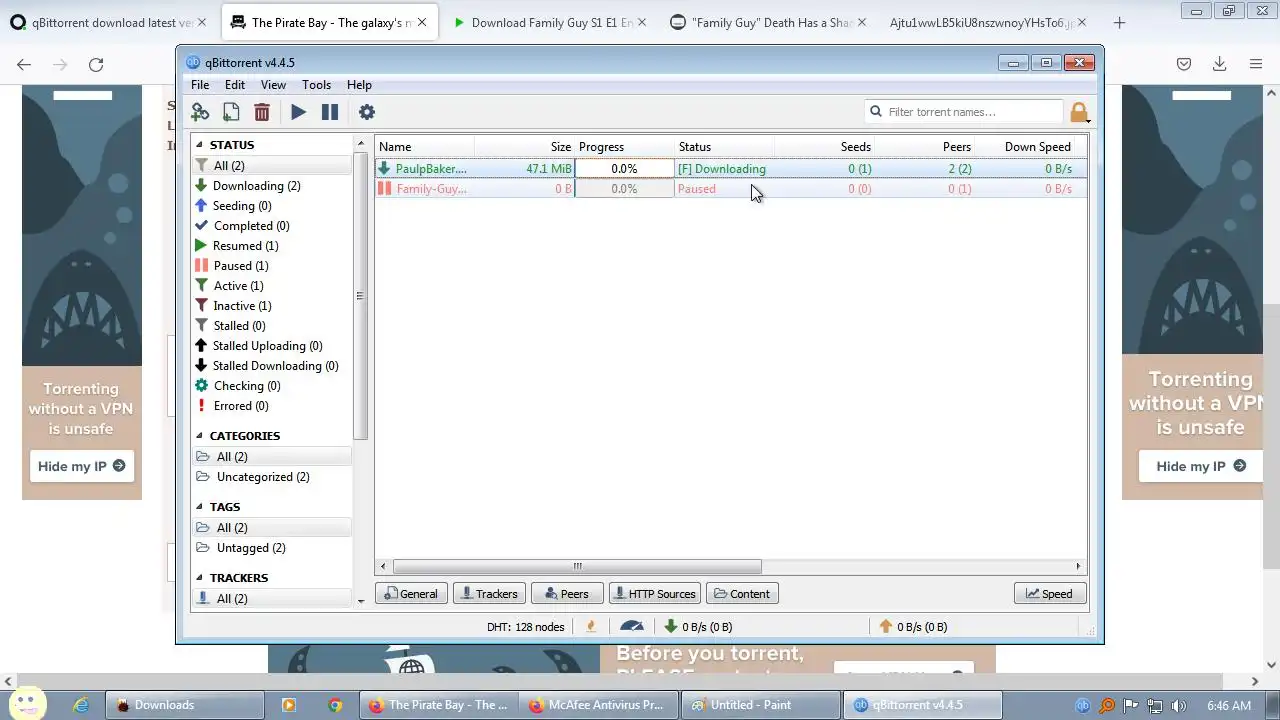Image resolution: width=1280 pixels, height=720 pixels.
Task: Click the Speed graph button
Action: point(1050,593)
